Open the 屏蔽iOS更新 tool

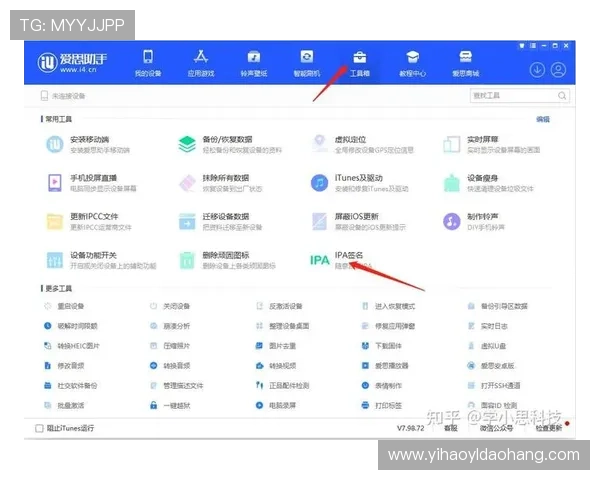click(x=358, y=222)
